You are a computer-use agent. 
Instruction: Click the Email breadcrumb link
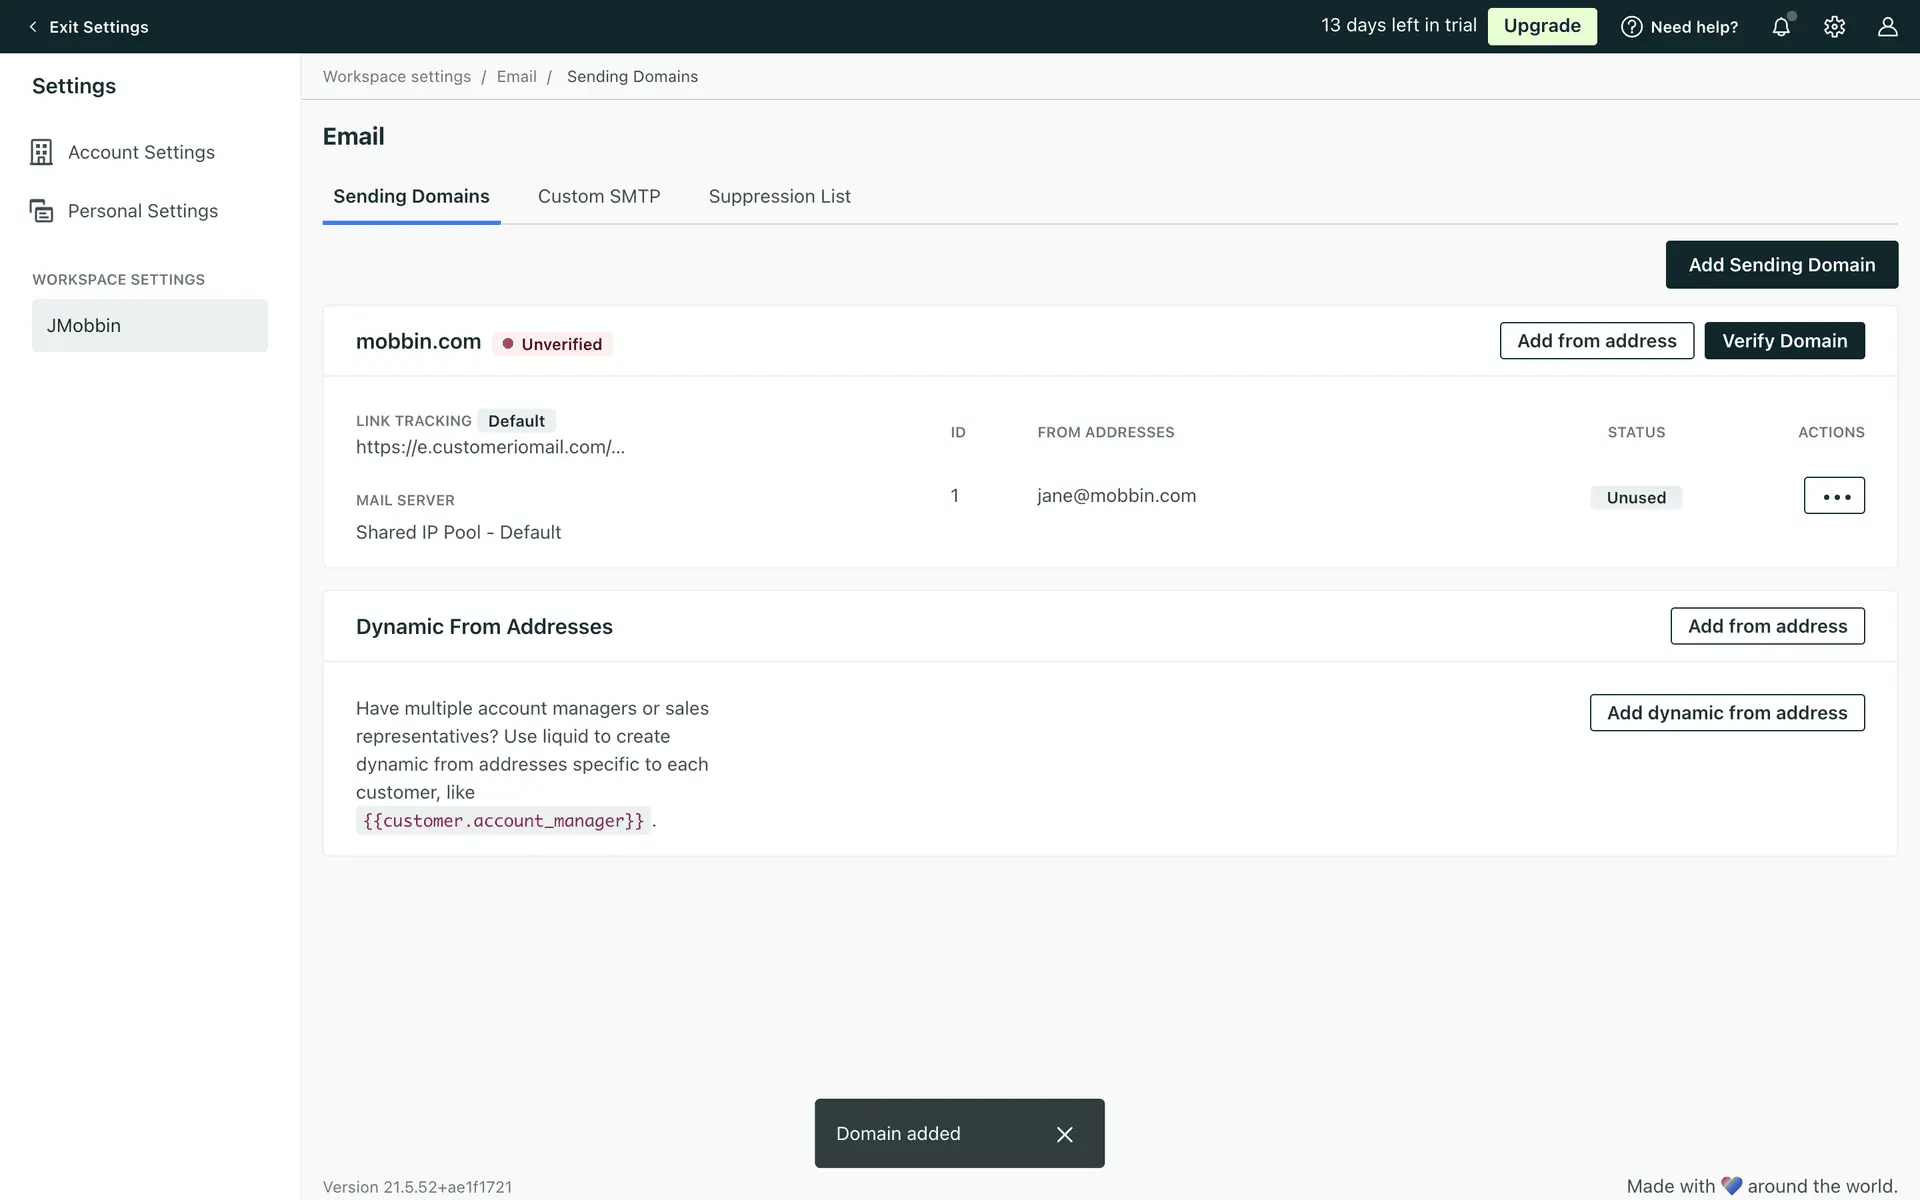[x=516, y=77]
